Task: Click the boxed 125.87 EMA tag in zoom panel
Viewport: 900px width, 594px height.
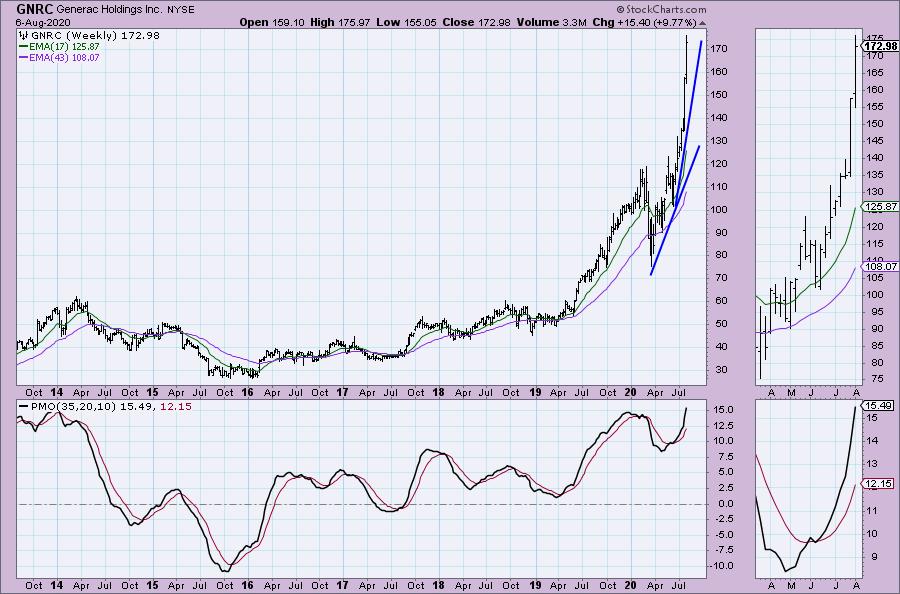Action: tap(880, 207)
